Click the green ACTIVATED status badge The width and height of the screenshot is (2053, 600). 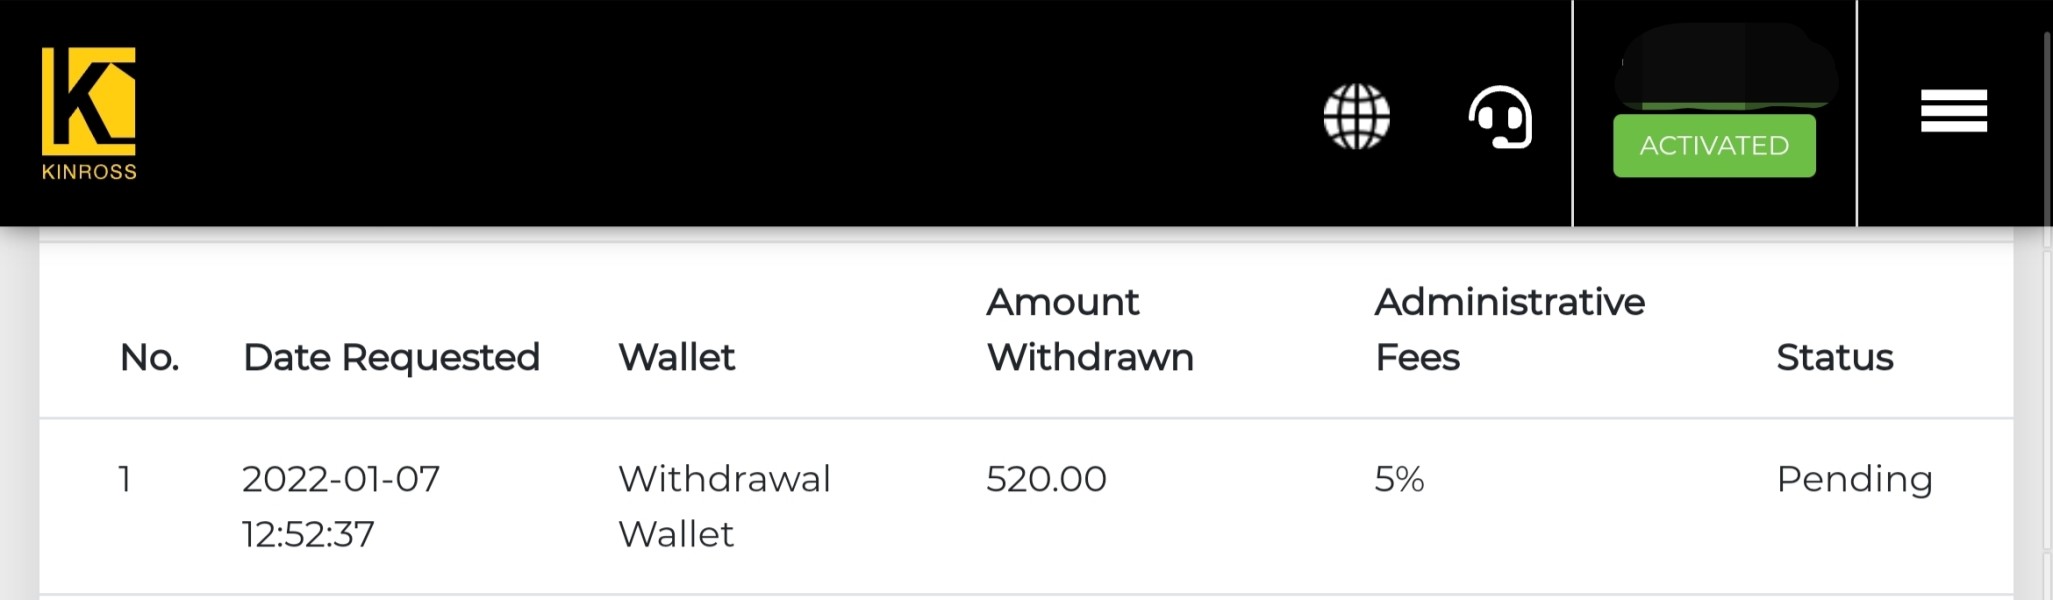(x=1714, y=146)
